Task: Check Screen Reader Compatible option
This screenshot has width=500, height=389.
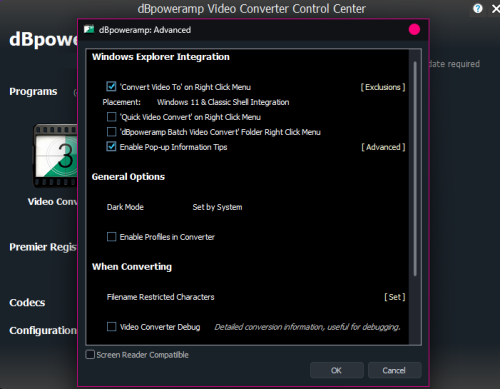Action: [x=90, y=354]
